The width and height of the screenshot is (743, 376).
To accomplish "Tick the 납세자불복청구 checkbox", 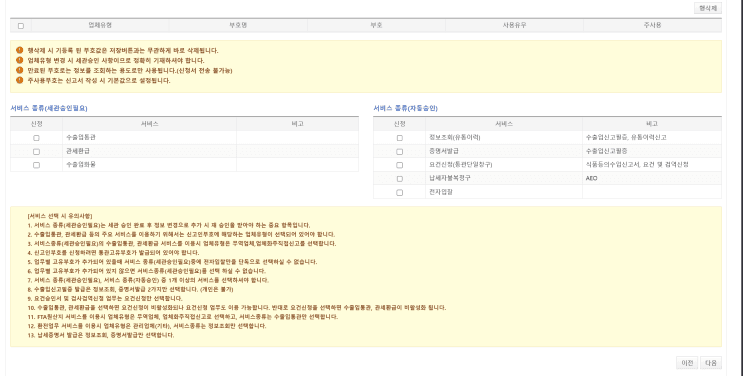I will [399, 179].
